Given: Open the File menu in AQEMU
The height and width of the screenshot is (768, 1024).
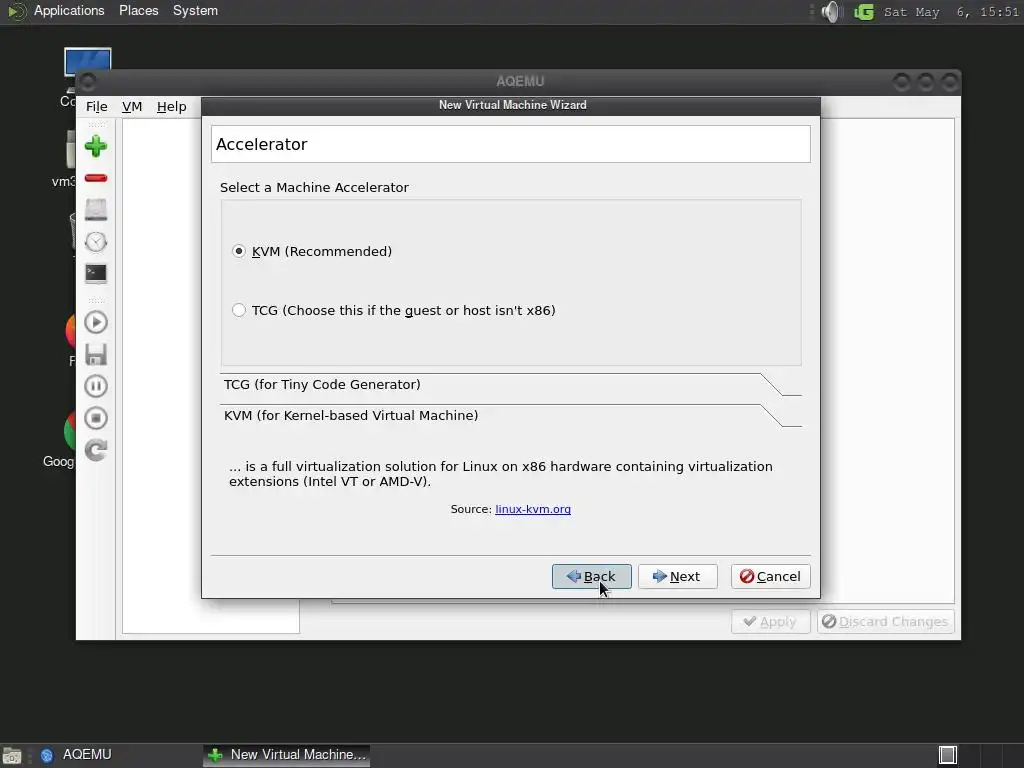Looking at the screenshot, I should tap(97, 106).
